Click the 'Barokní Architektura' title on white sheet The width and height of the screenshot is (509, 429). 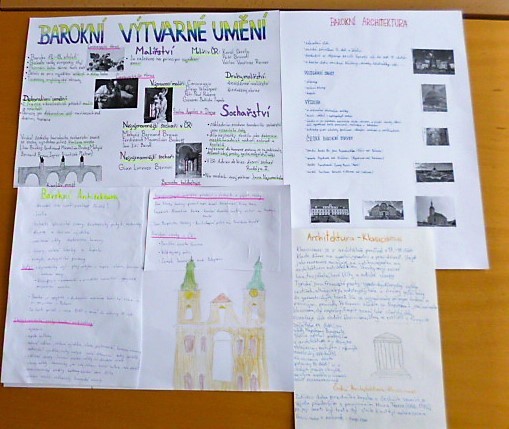(x=369, y=23)
